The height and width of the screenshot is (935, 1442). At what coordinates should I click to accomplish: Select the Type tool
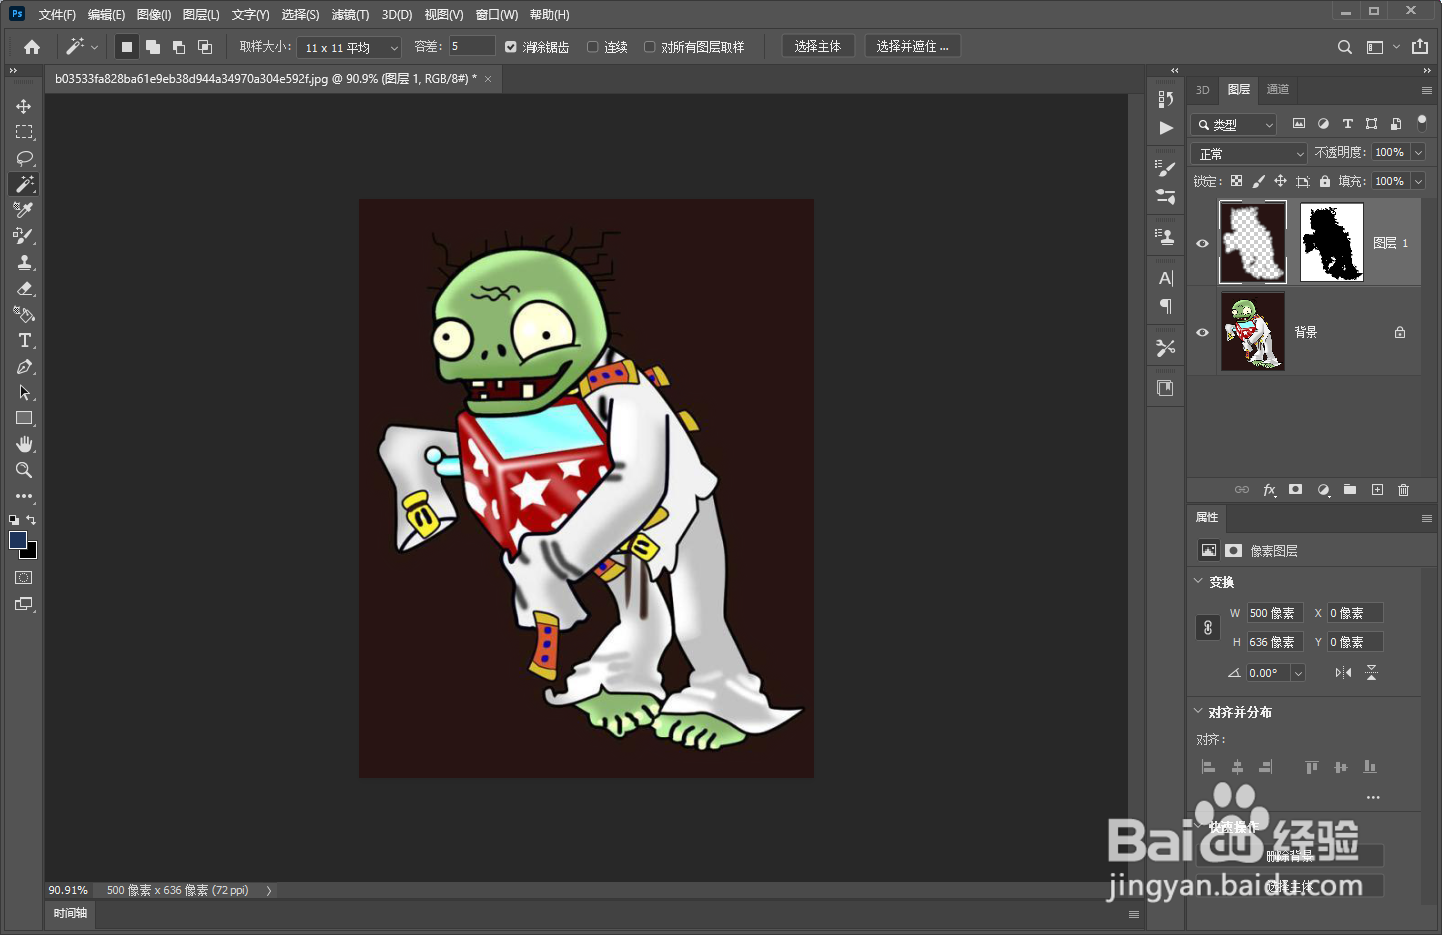[24, 340]
